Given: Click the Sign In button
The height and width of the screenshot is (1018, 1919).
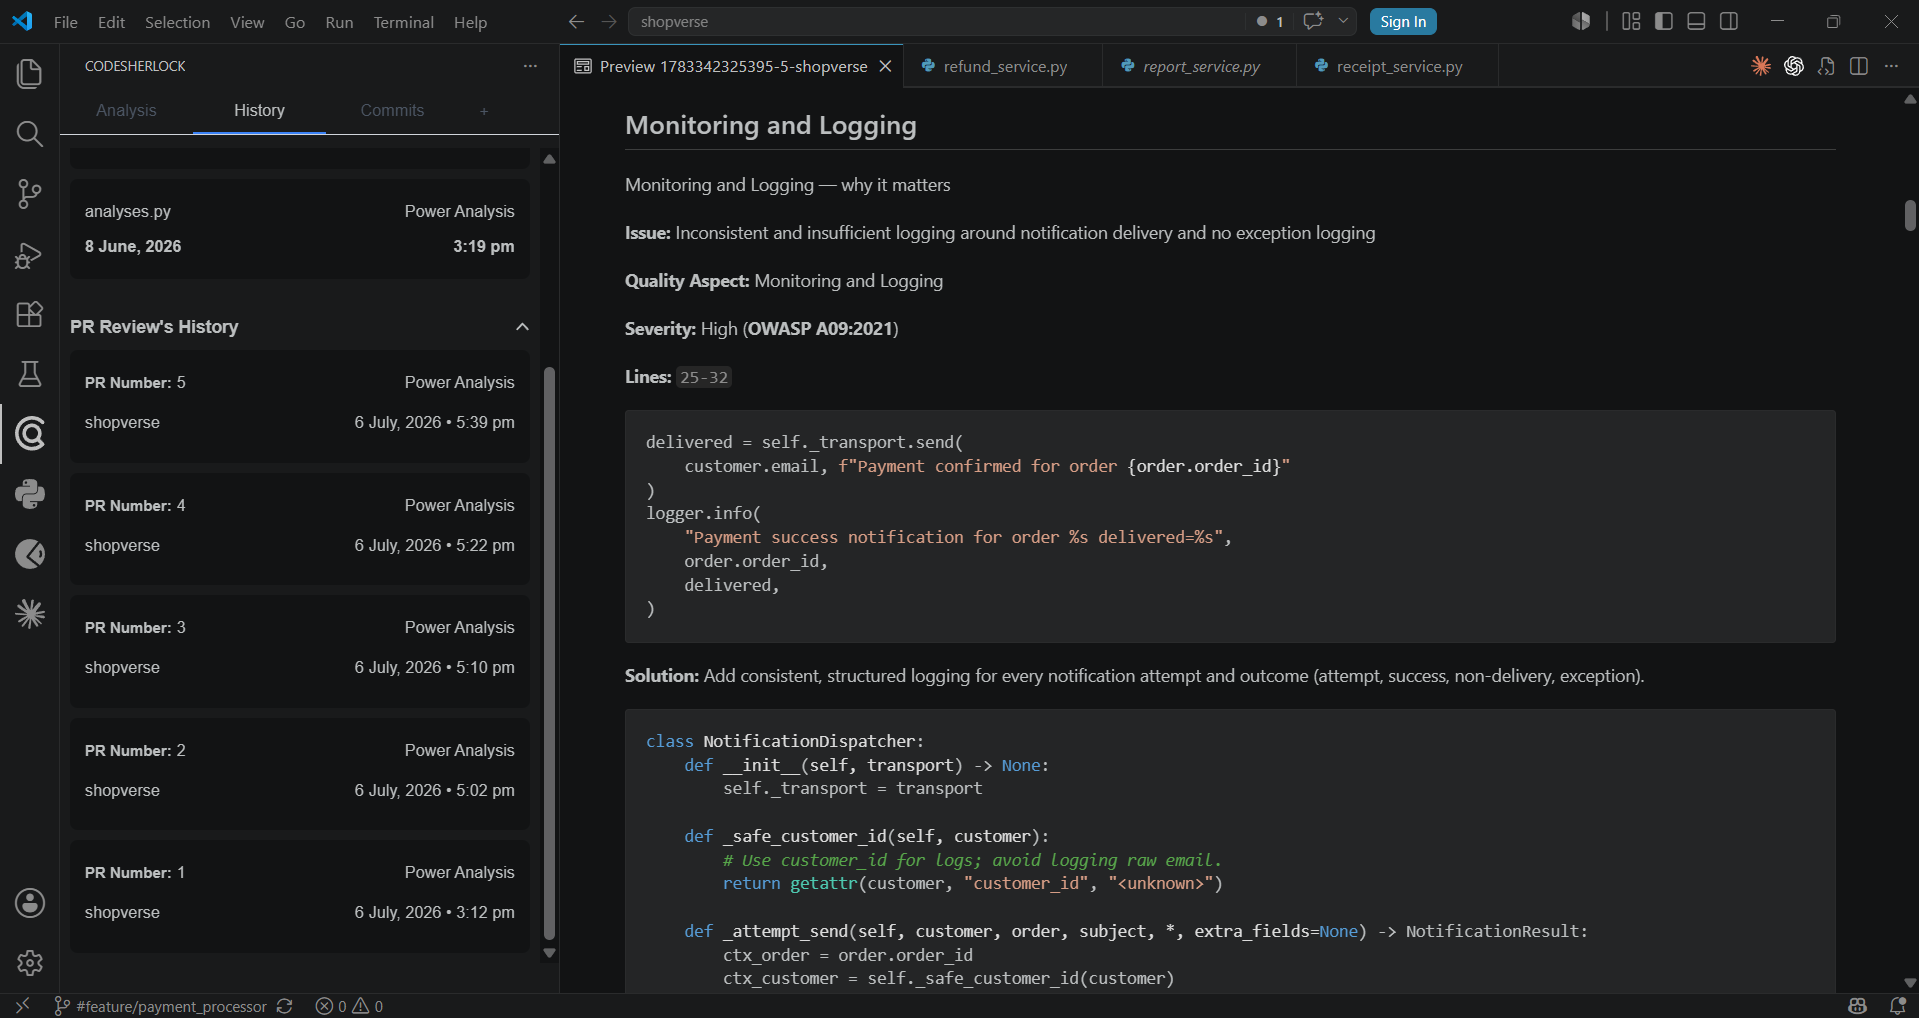Looking at the screenshot, I should click(x=1403, y=21).
